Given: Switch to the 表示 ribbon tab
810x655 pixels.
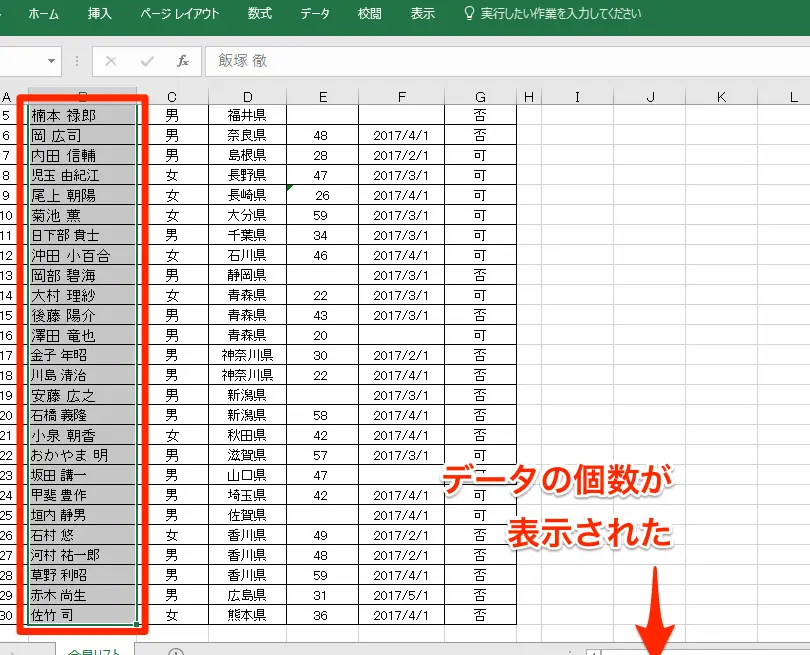Looking at the screenshot, I should tap(422, 14).
